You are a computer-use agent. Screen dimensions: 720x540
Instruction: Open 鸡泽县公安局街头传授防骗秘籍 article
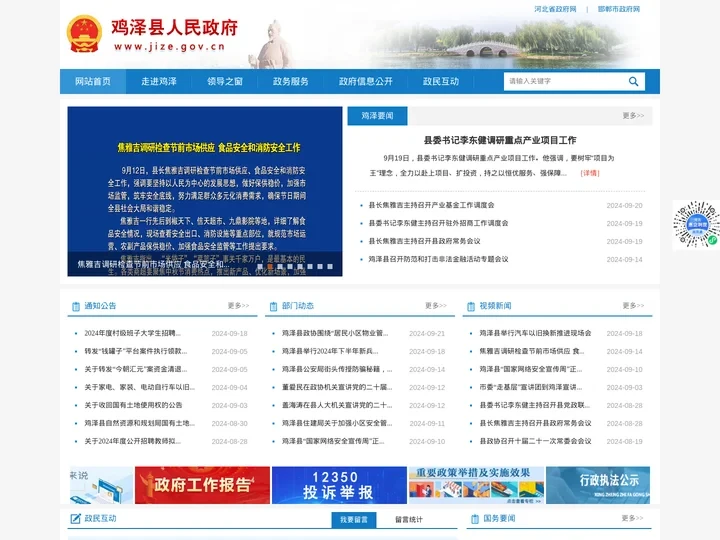pos(337,369)
